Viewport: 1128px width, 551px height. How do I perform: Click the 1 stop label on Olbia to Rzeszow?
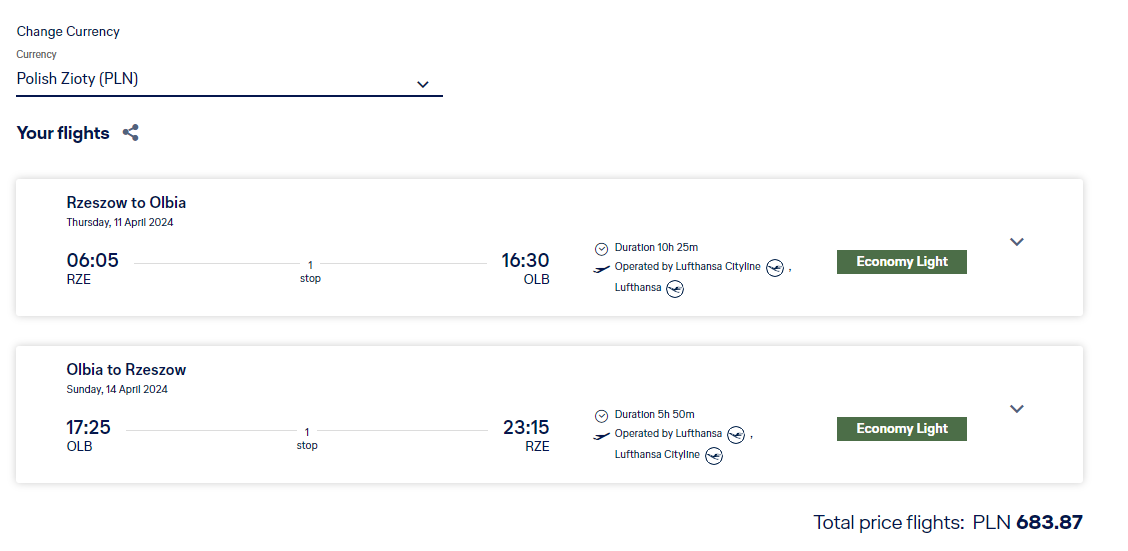(x=307, y=438)
